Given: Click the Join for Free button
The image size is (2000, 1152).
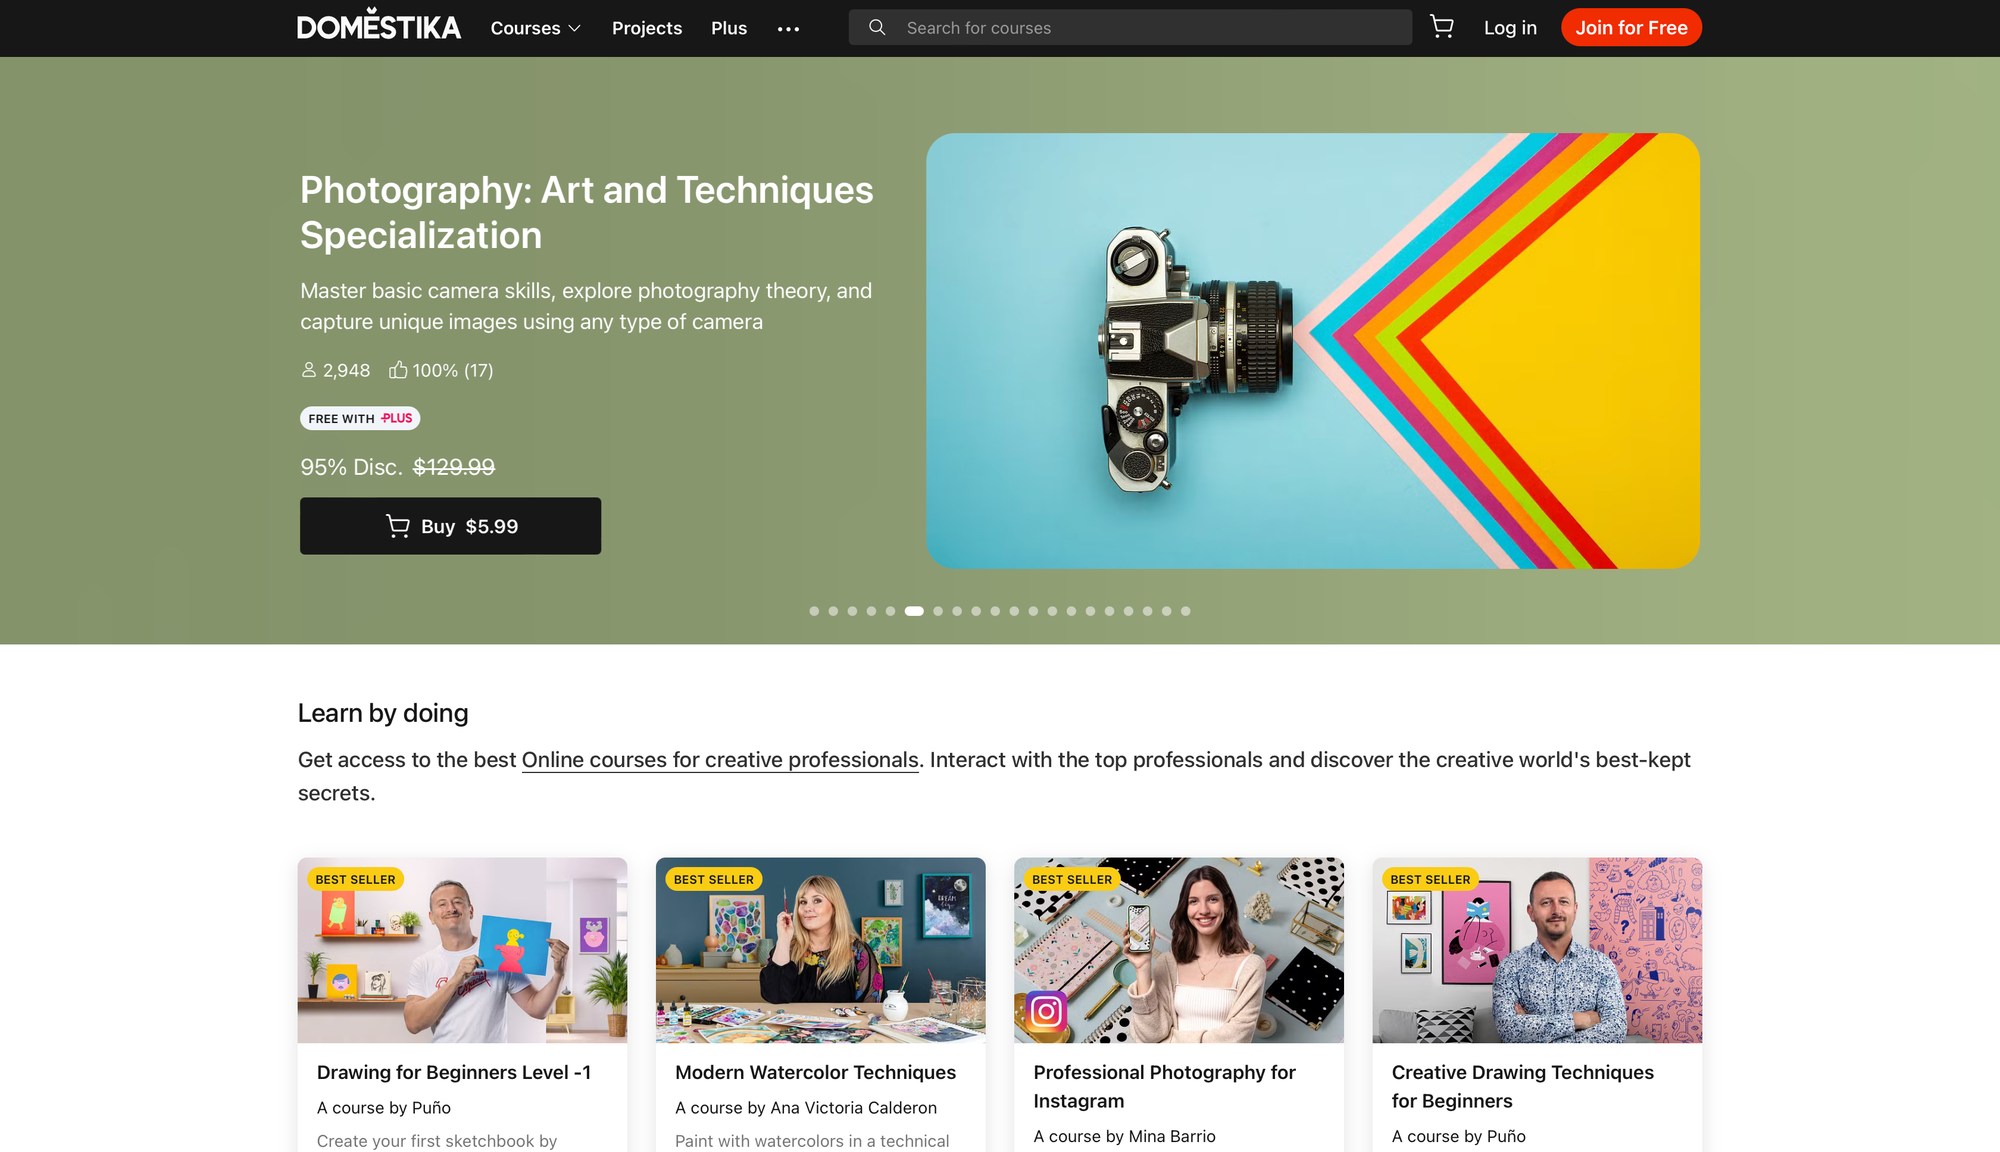Looking at the screenshot, I should click(1631, 28).
